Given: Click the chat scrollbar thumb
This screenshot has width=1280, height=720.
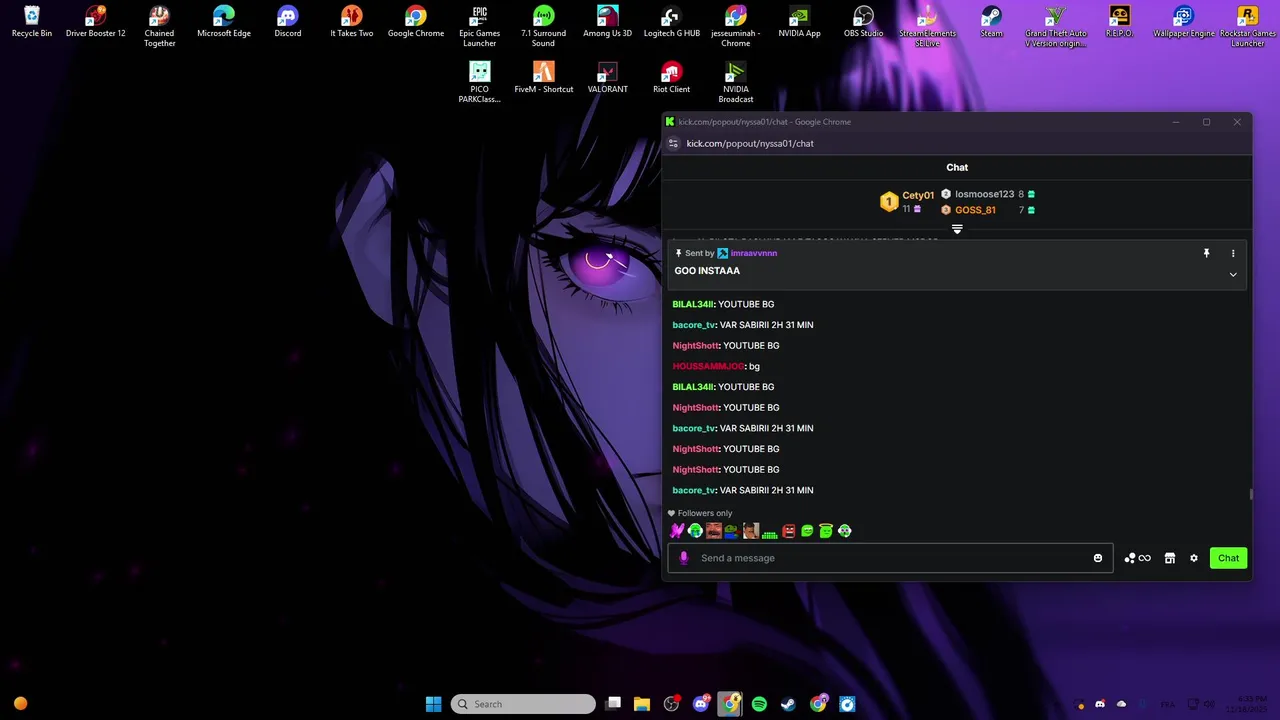Looking at the screenshot, I should click(x=1250, y=494).
